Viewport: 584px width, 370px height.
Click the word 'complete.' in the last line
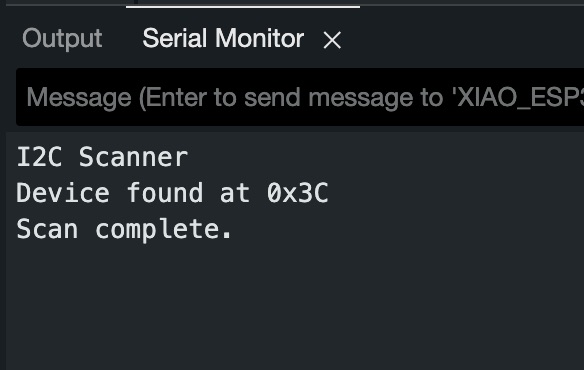[x=164, y=230]
